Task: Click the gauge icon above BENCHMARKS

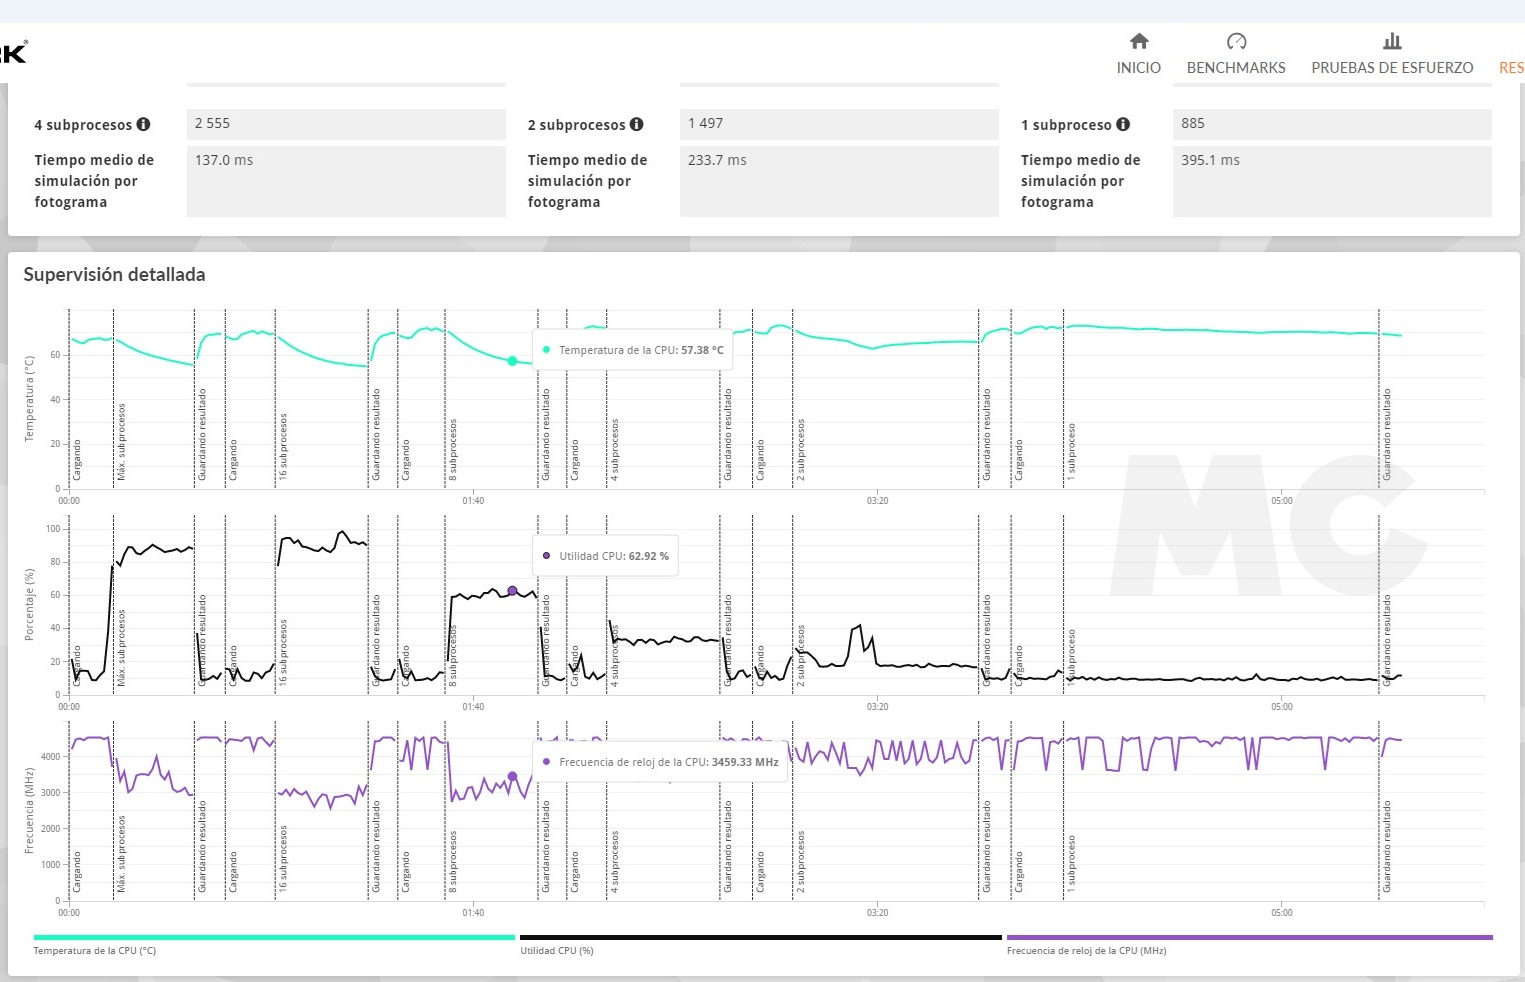Action: click(1236, 41)
